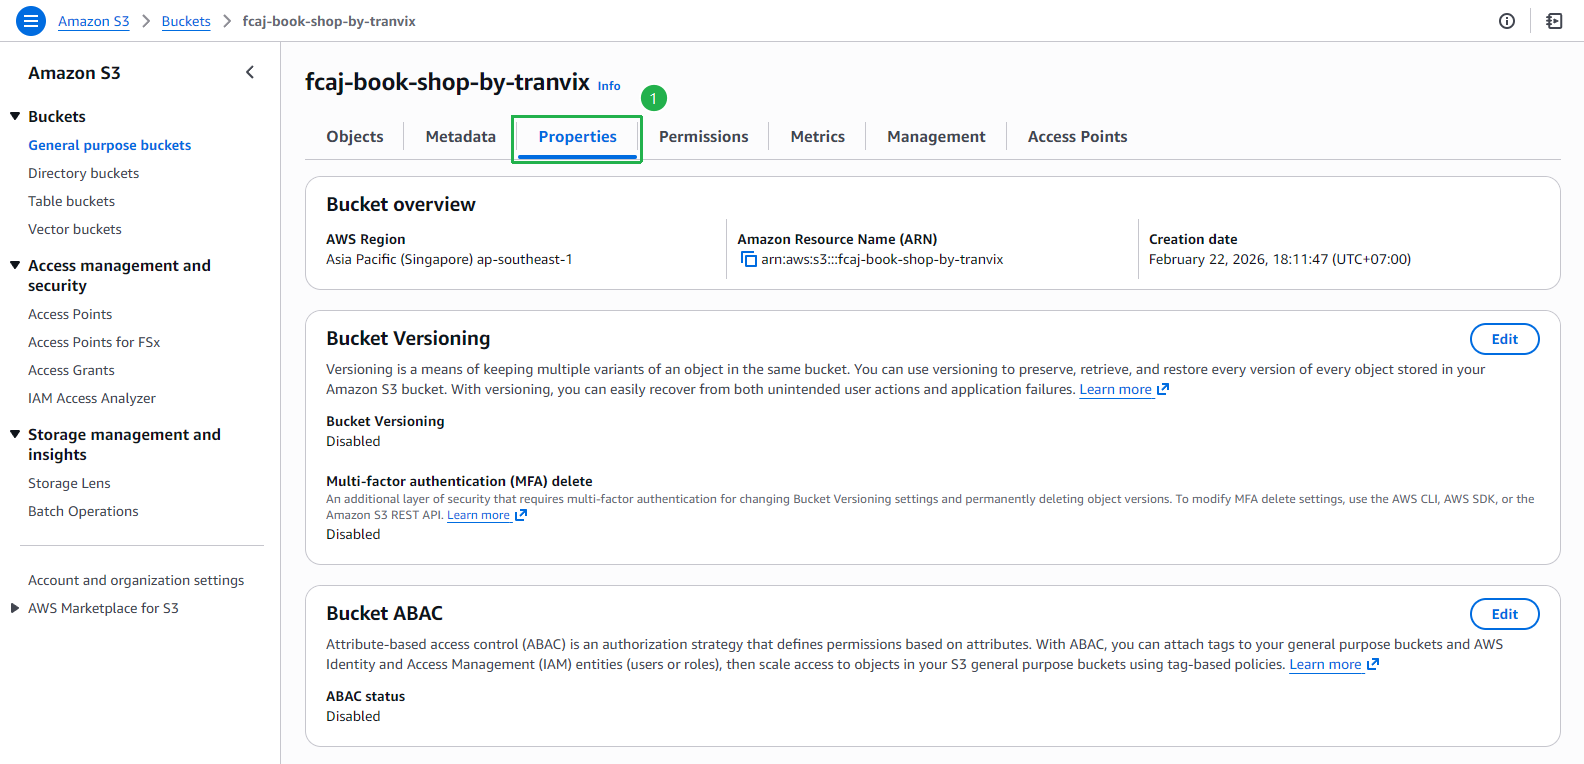Click the bucket name in the breadcrumb

329,21
